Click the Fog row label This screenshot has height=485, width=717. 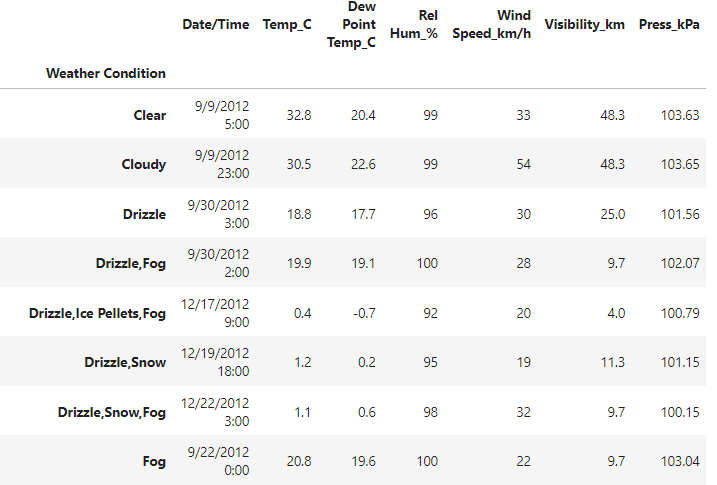click(154, 461)
